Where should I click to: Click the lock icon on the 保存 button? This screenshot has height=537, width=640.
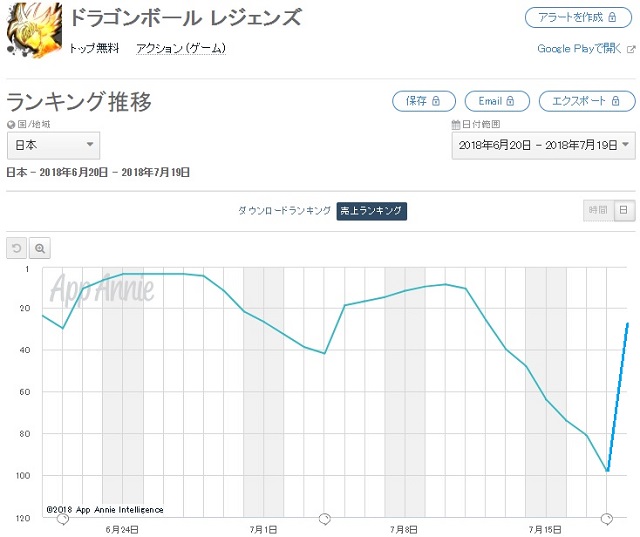(x=436, y=101)
